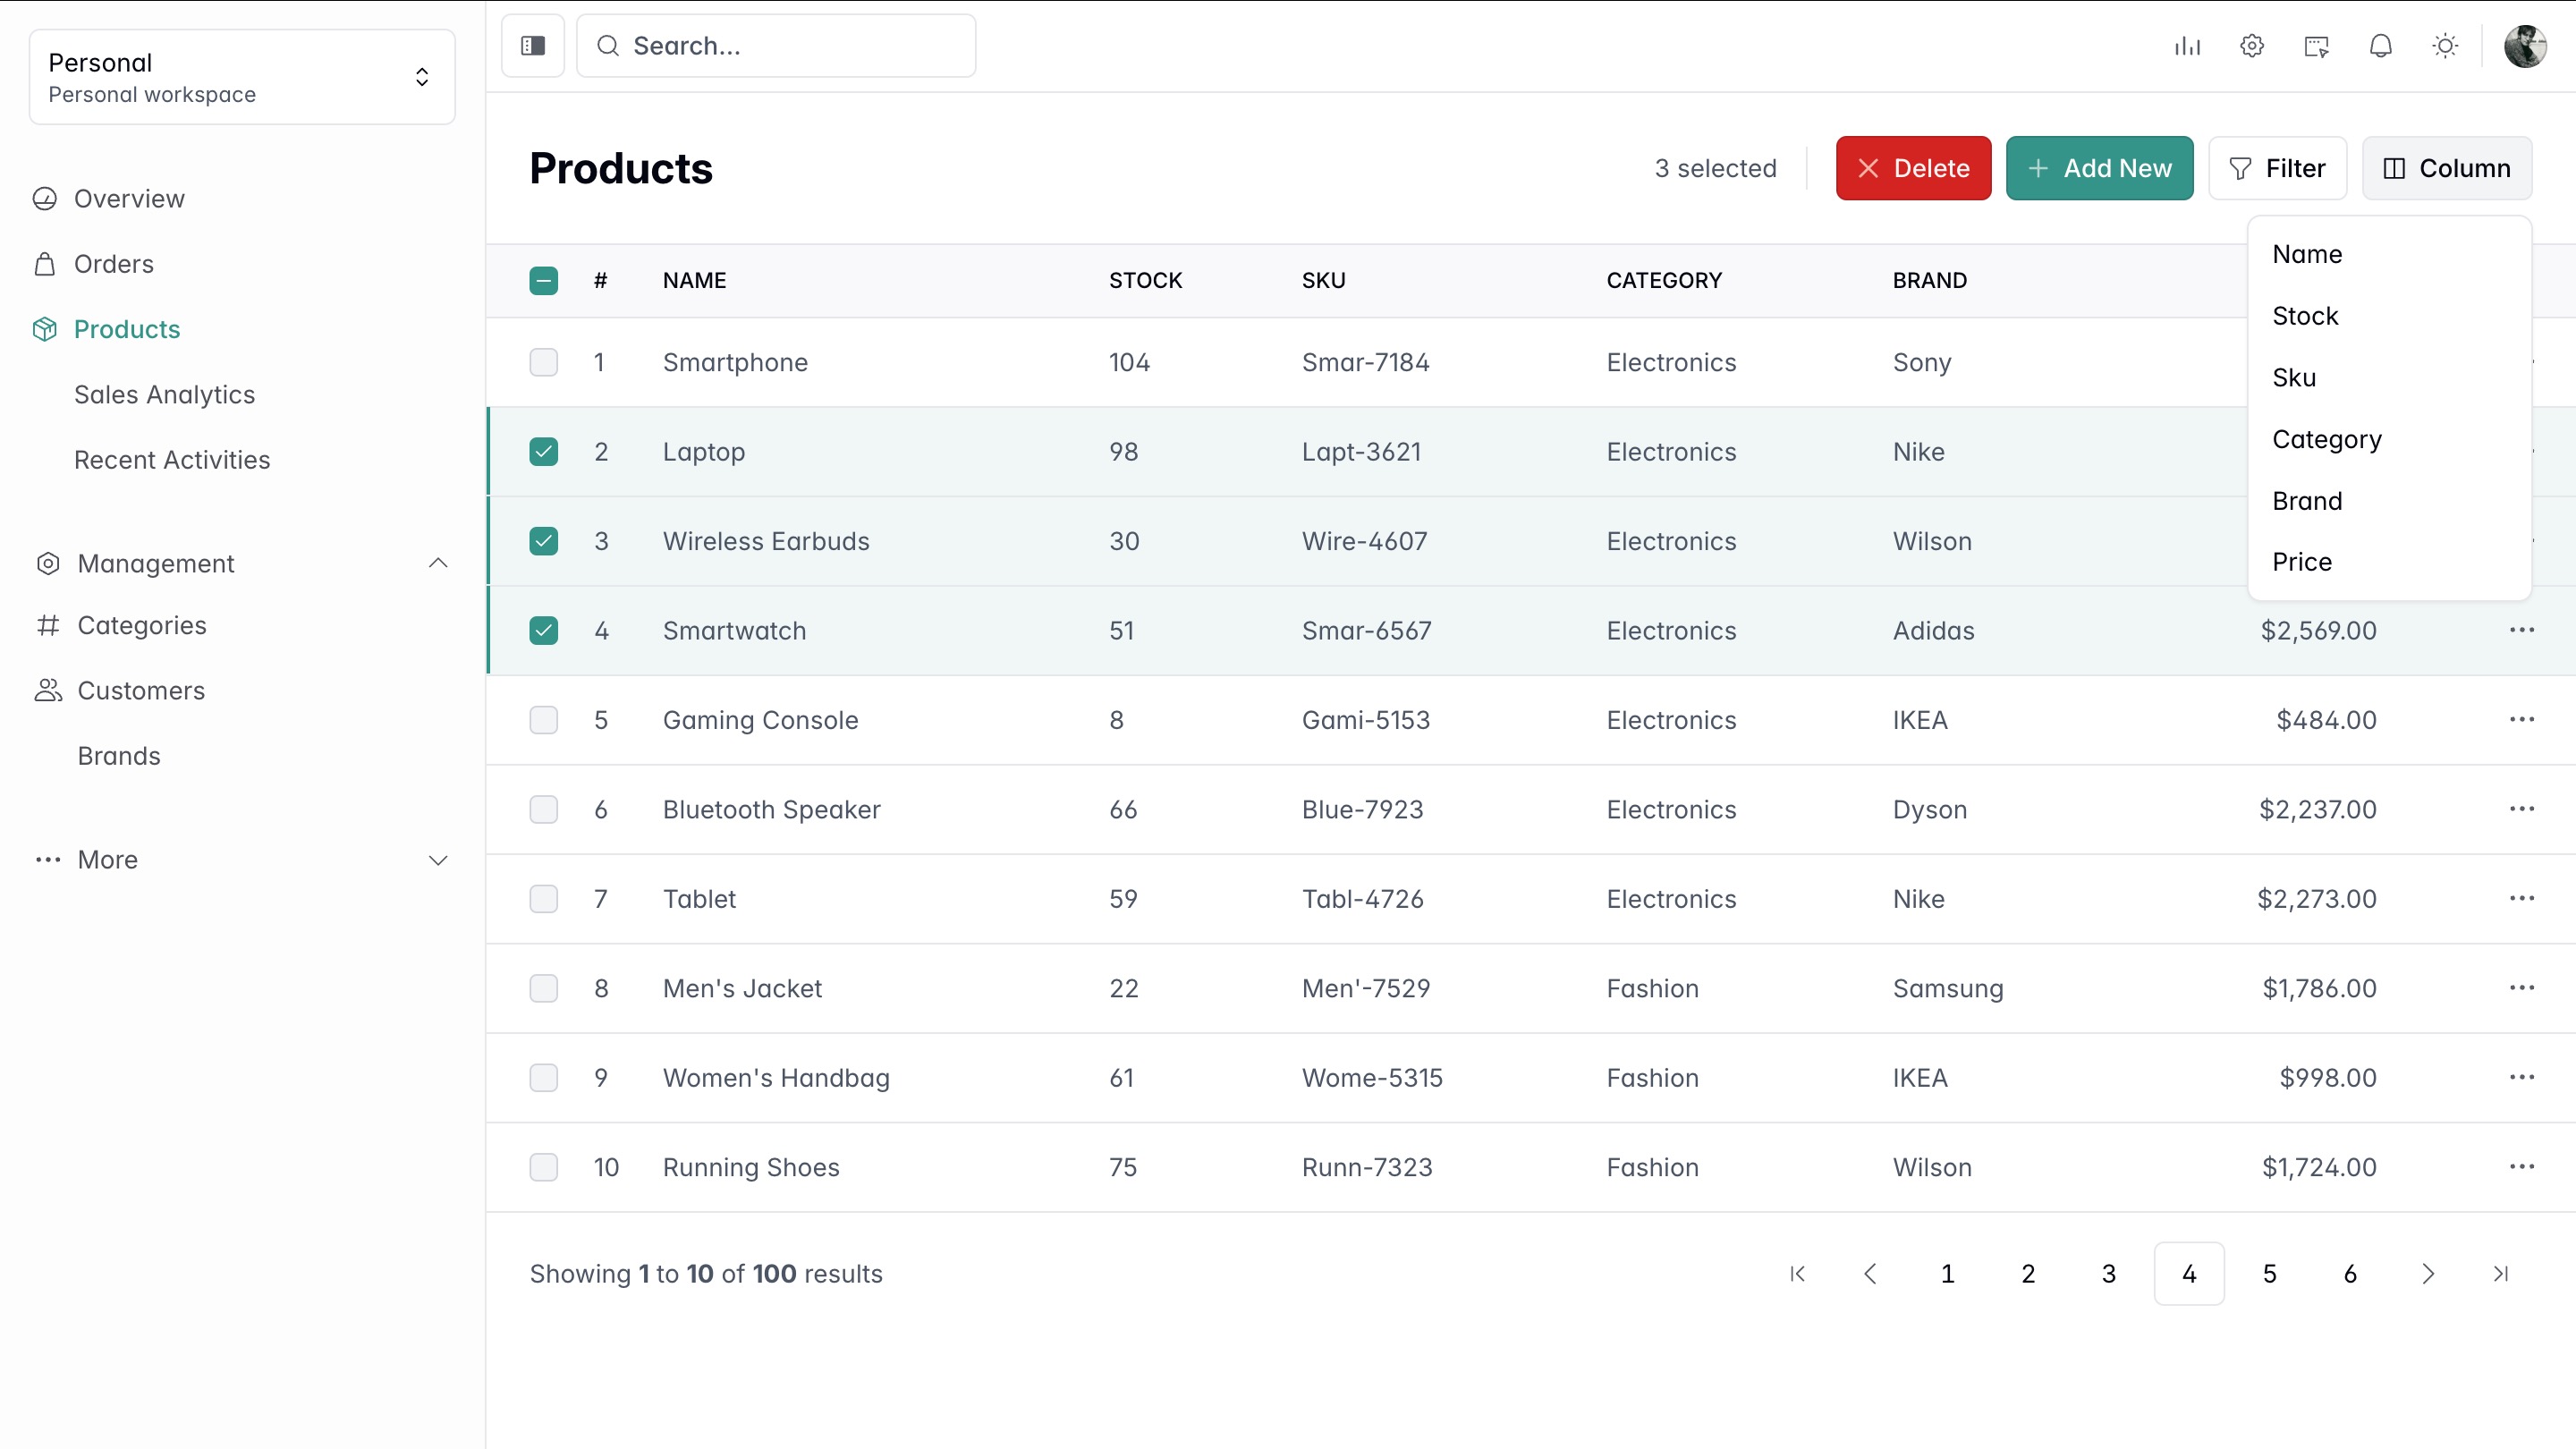Open the analytics bar chart icon

(x=2187, y=46)
